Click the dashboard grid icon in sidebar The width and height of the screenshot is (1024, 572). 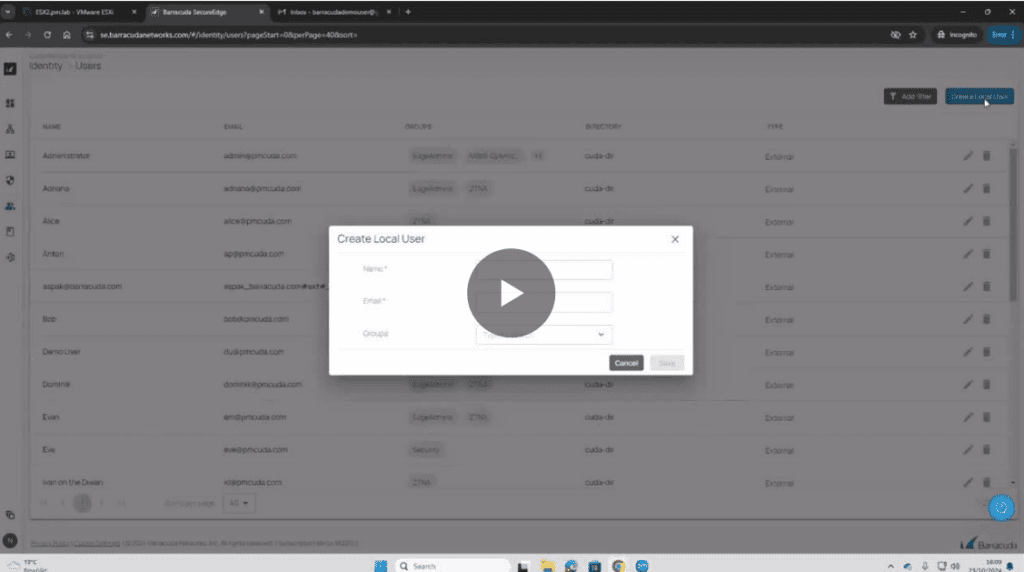coord(10,103)
